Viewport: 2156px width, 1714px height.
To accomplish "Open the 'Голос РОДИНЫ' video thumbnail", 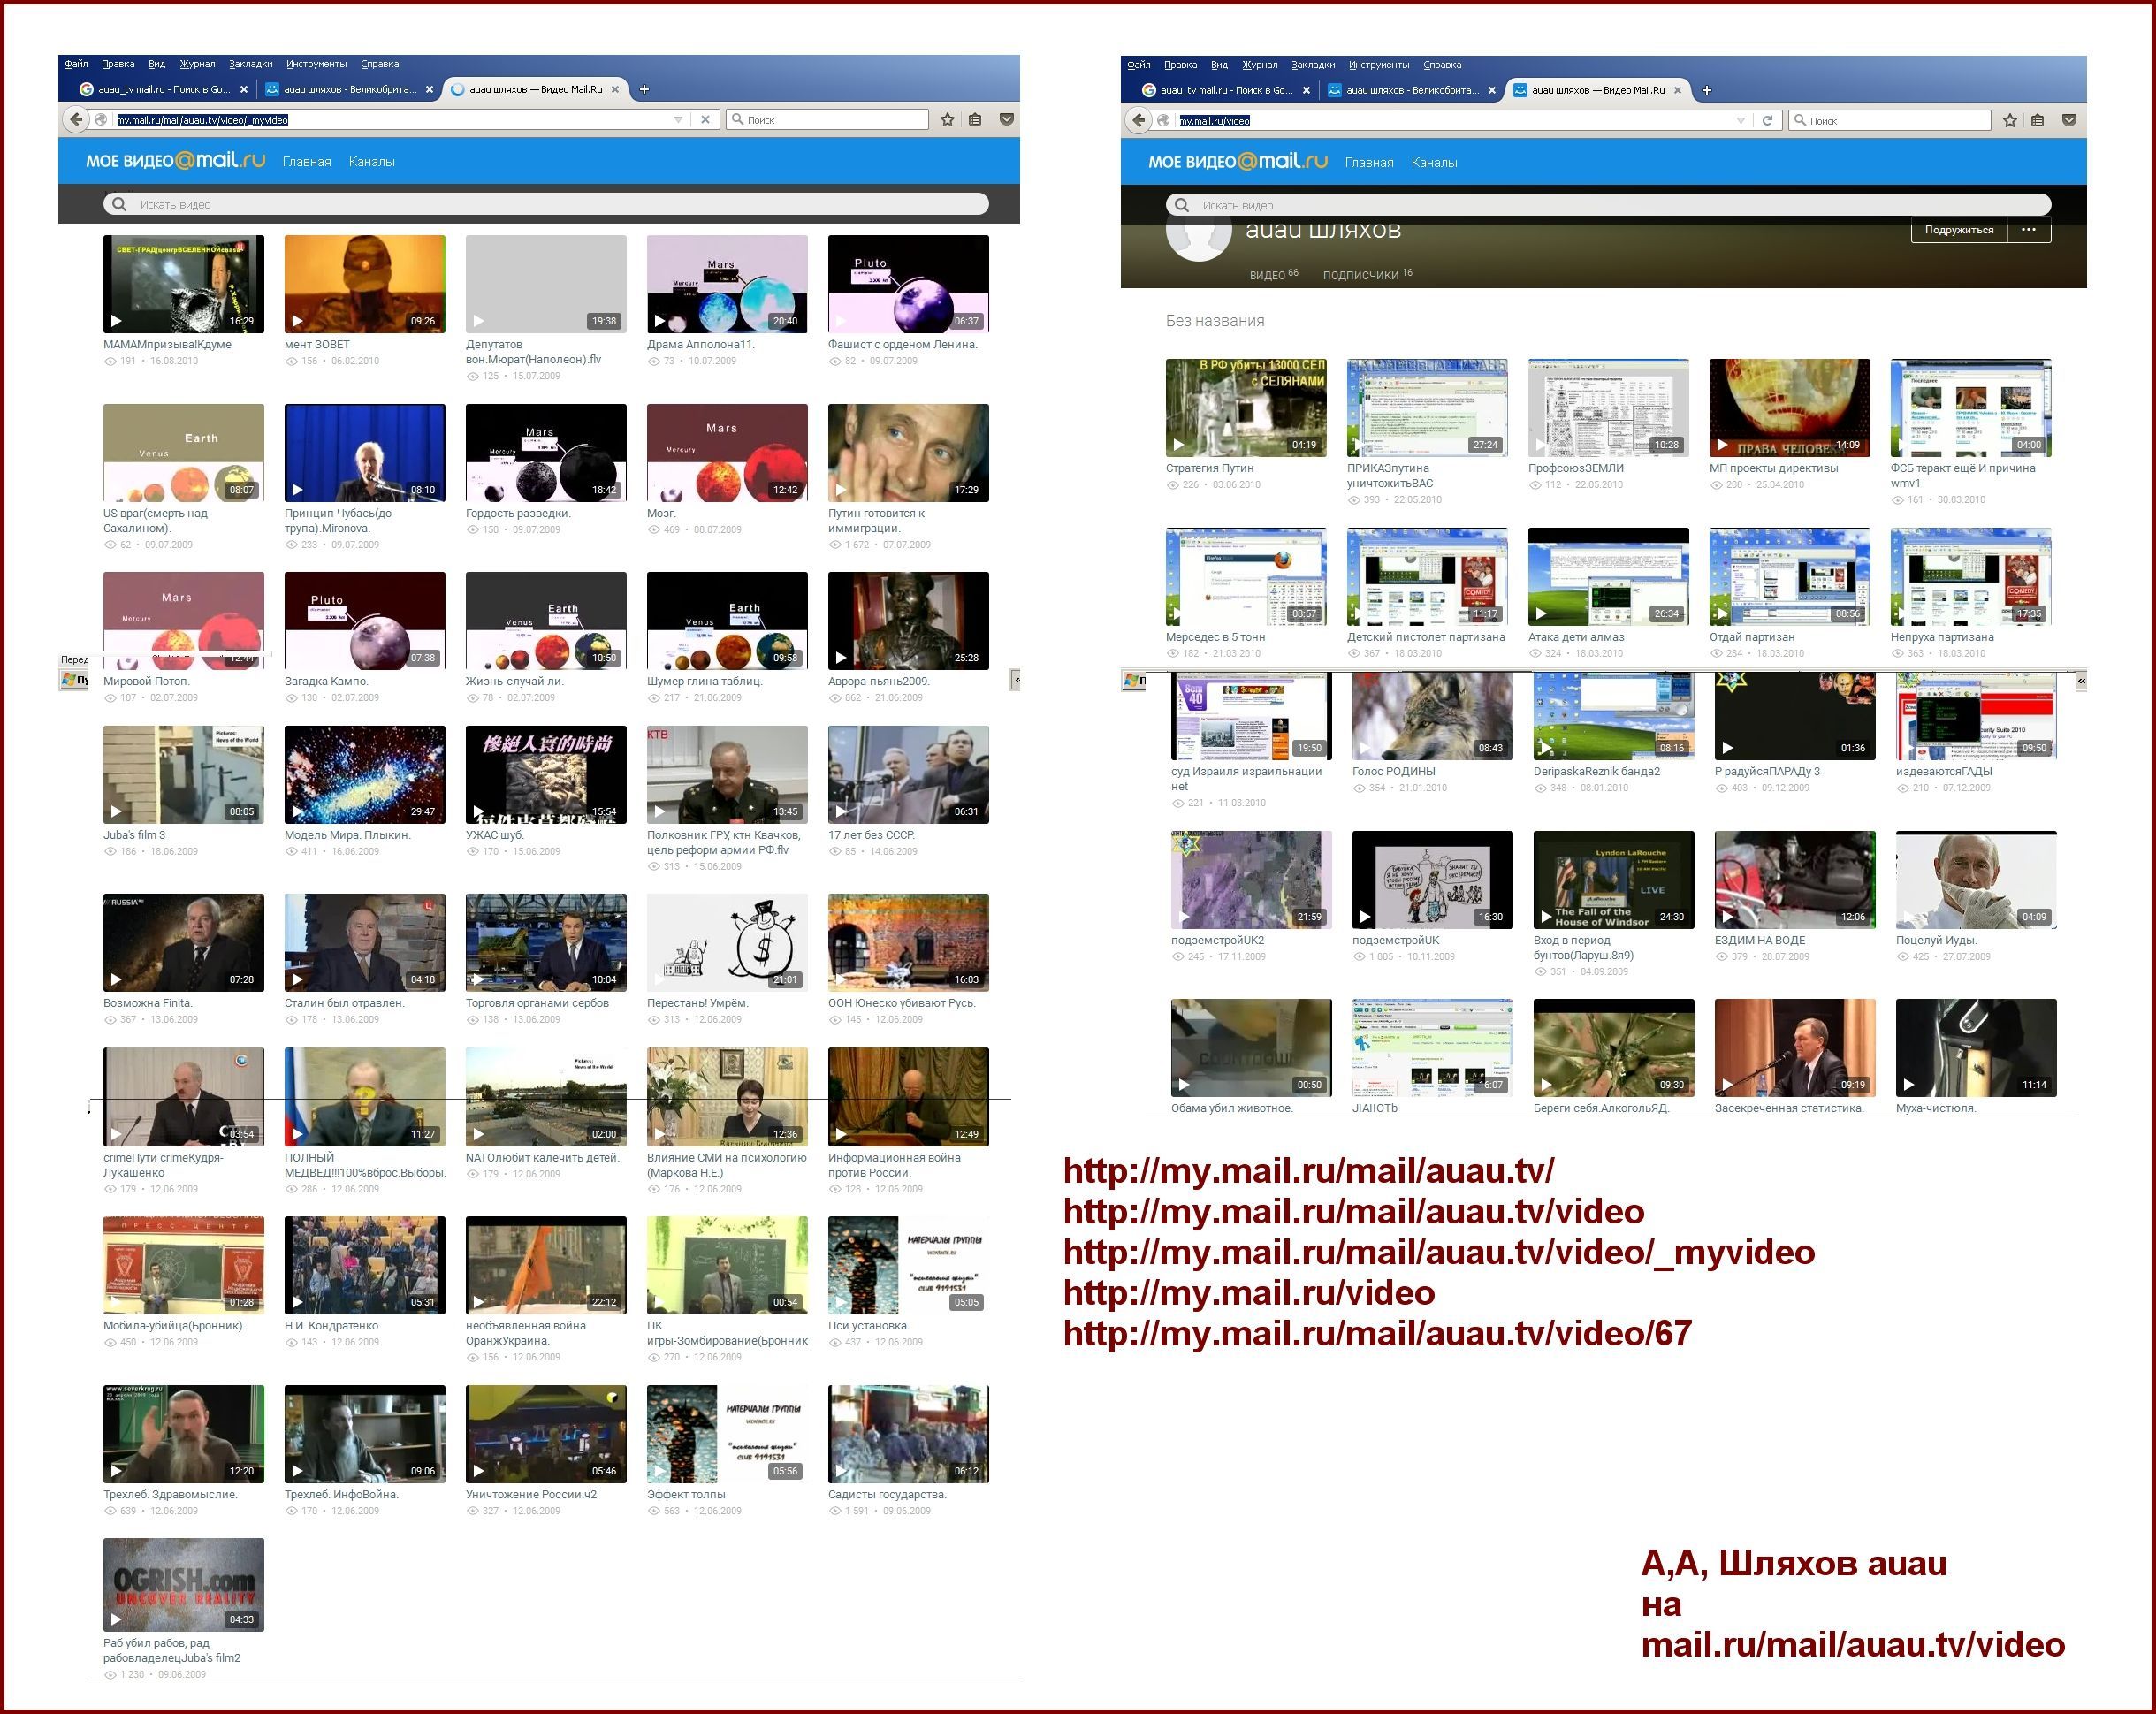I will coord(1433,716).
